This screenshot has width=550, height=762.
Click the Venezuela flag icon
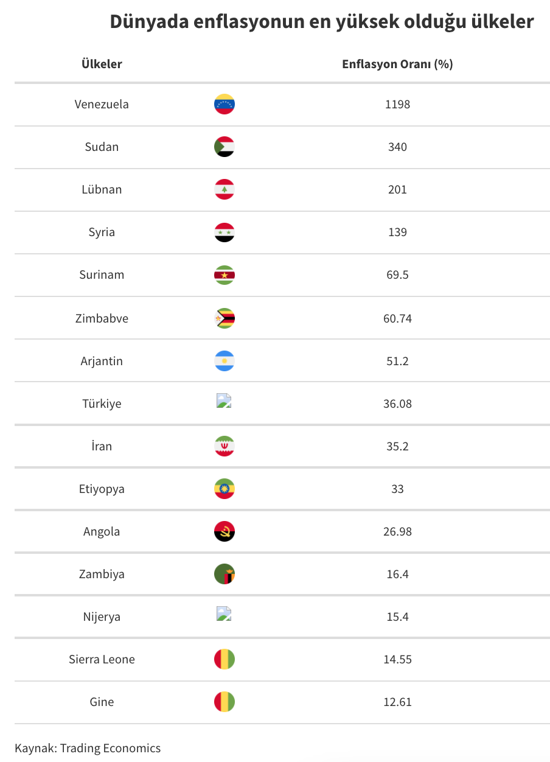(x=224, y=104)
